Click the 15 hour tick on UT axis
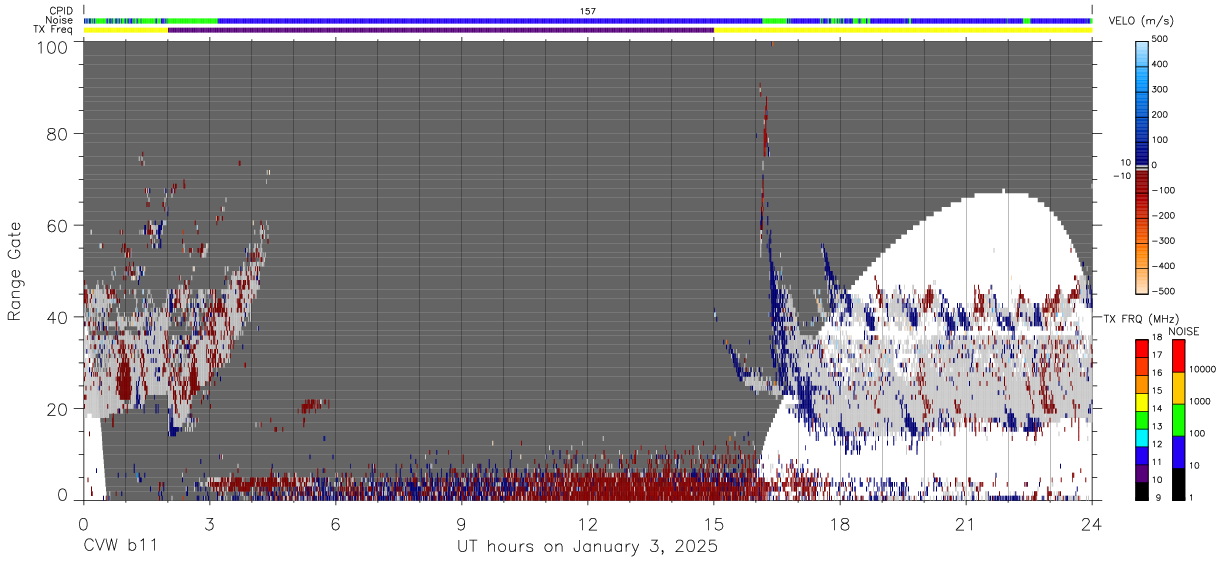Screen dimensions: 1228x567 [x=714, y=523]
